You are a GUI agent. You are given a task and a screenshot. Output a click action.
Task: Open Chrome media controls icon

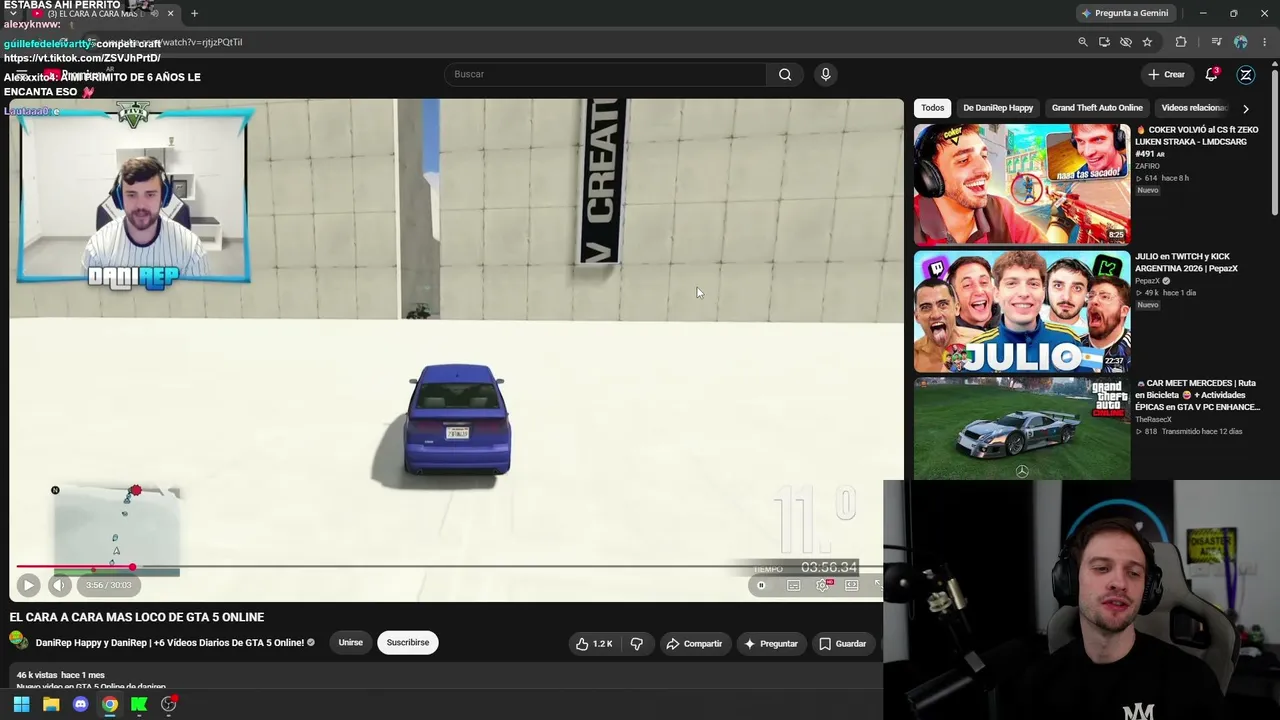click(x=1216, y=42)
